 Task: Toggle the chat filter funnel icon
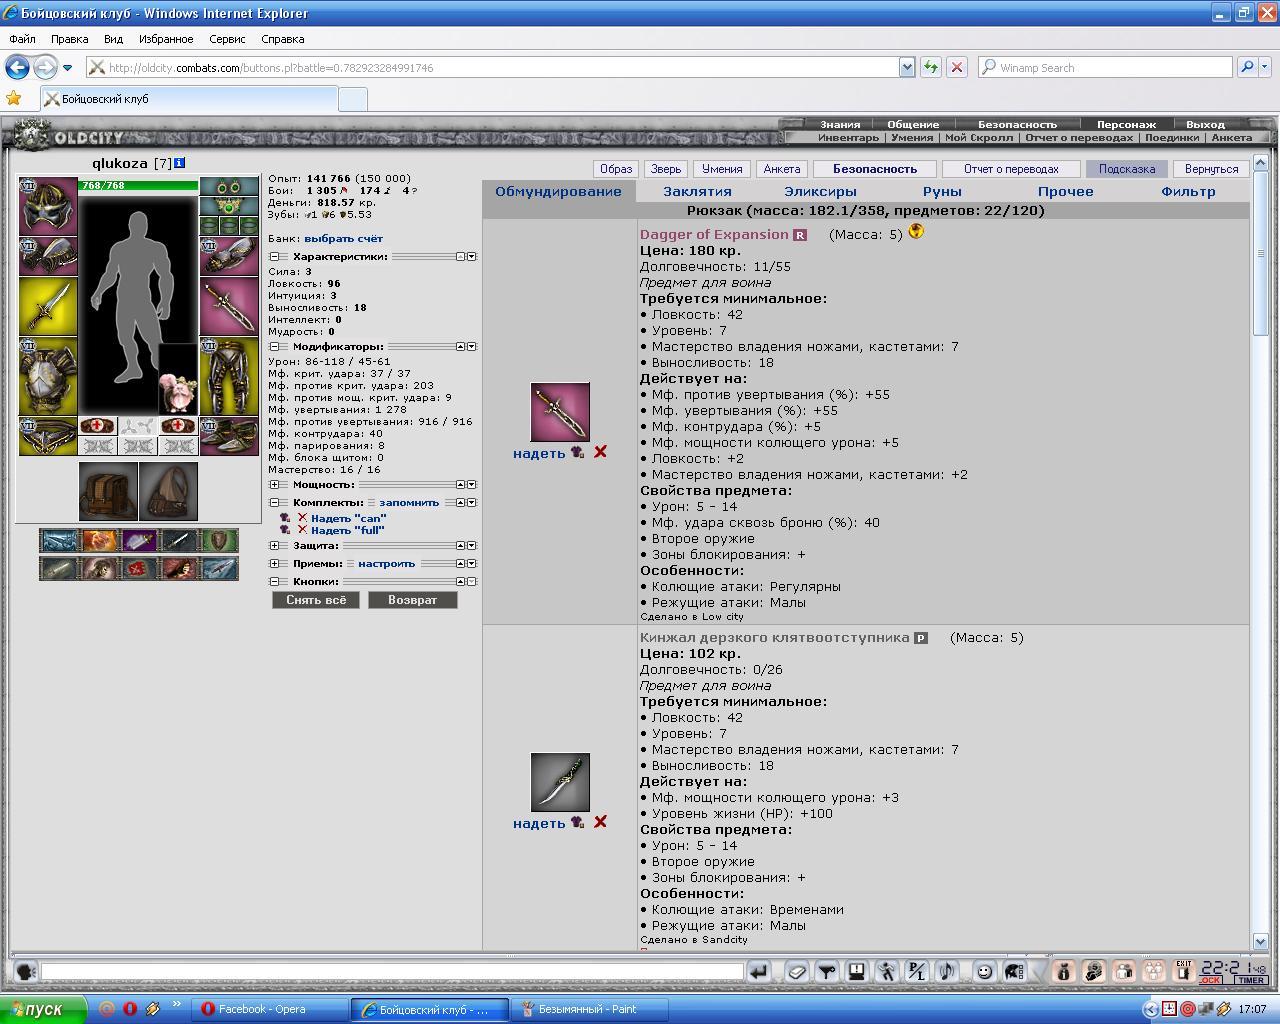tap(826, 971)
